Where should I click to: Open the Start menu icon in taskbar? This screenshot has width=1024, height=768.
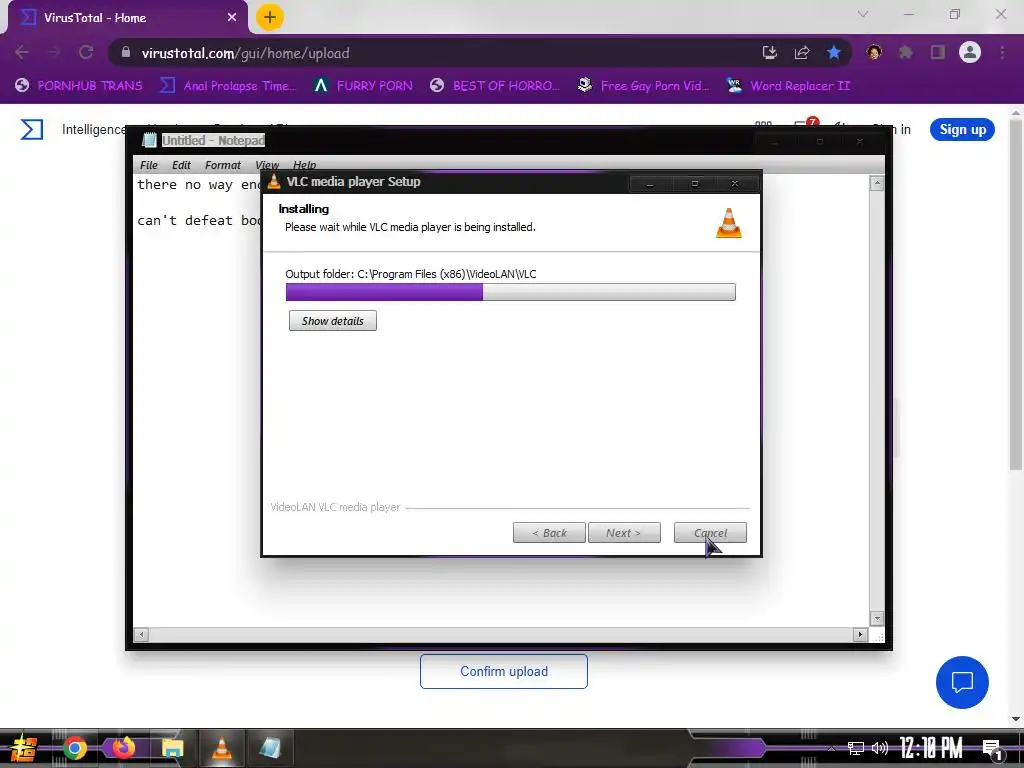[x=24, y=748]
